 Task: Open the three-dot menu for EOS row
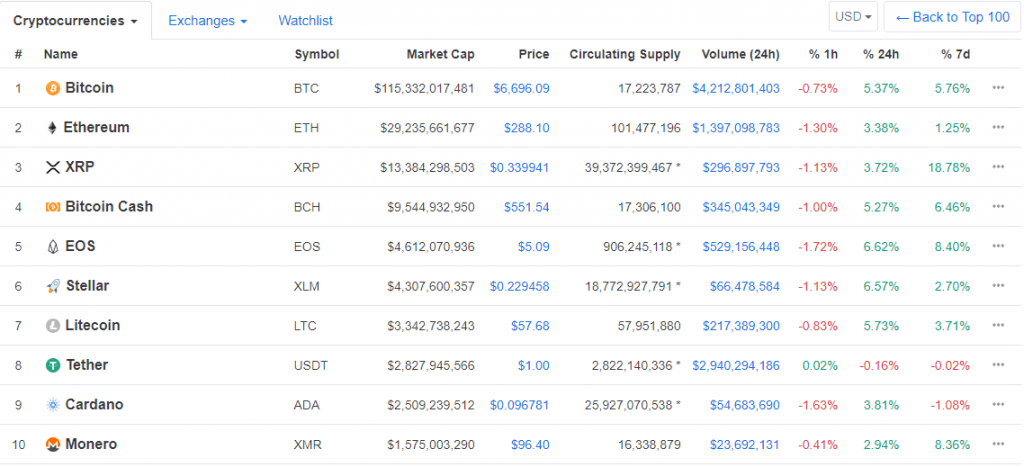pyautogui.click(x=998, y=246)
